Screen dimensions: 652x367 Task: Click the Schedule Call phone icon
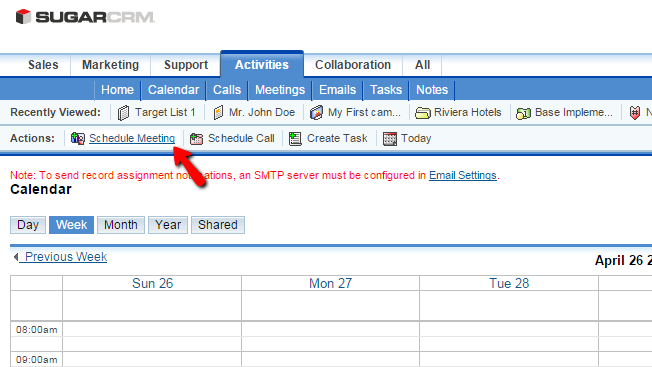pyautogui.click(x=196, y=138)
